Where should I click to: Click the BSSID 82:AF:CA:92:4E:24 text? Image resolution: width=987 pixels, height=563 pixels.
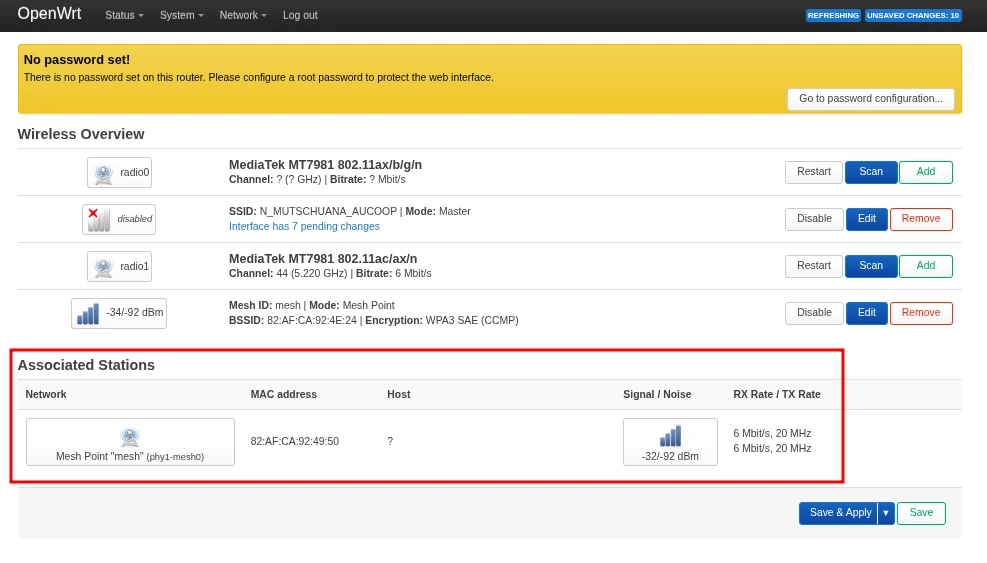coord(293,321)
